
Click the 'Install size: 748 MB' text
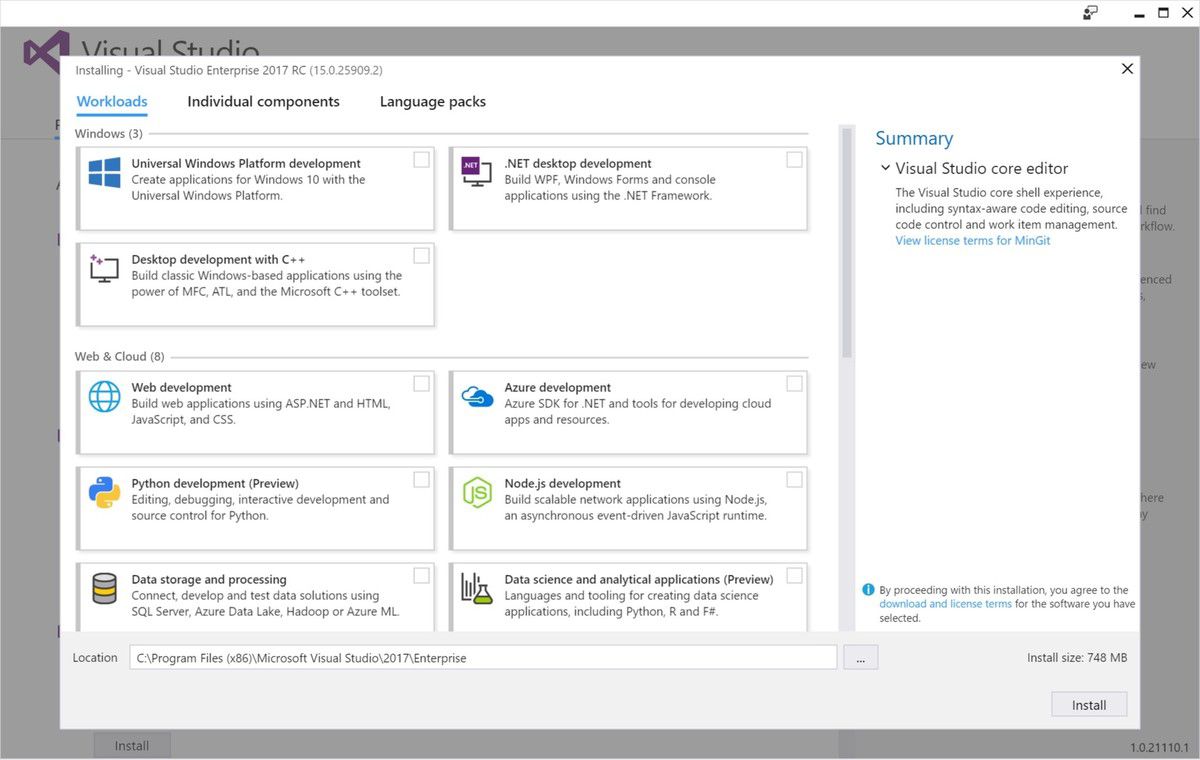pyautogui.click(x=1077, y=658)
